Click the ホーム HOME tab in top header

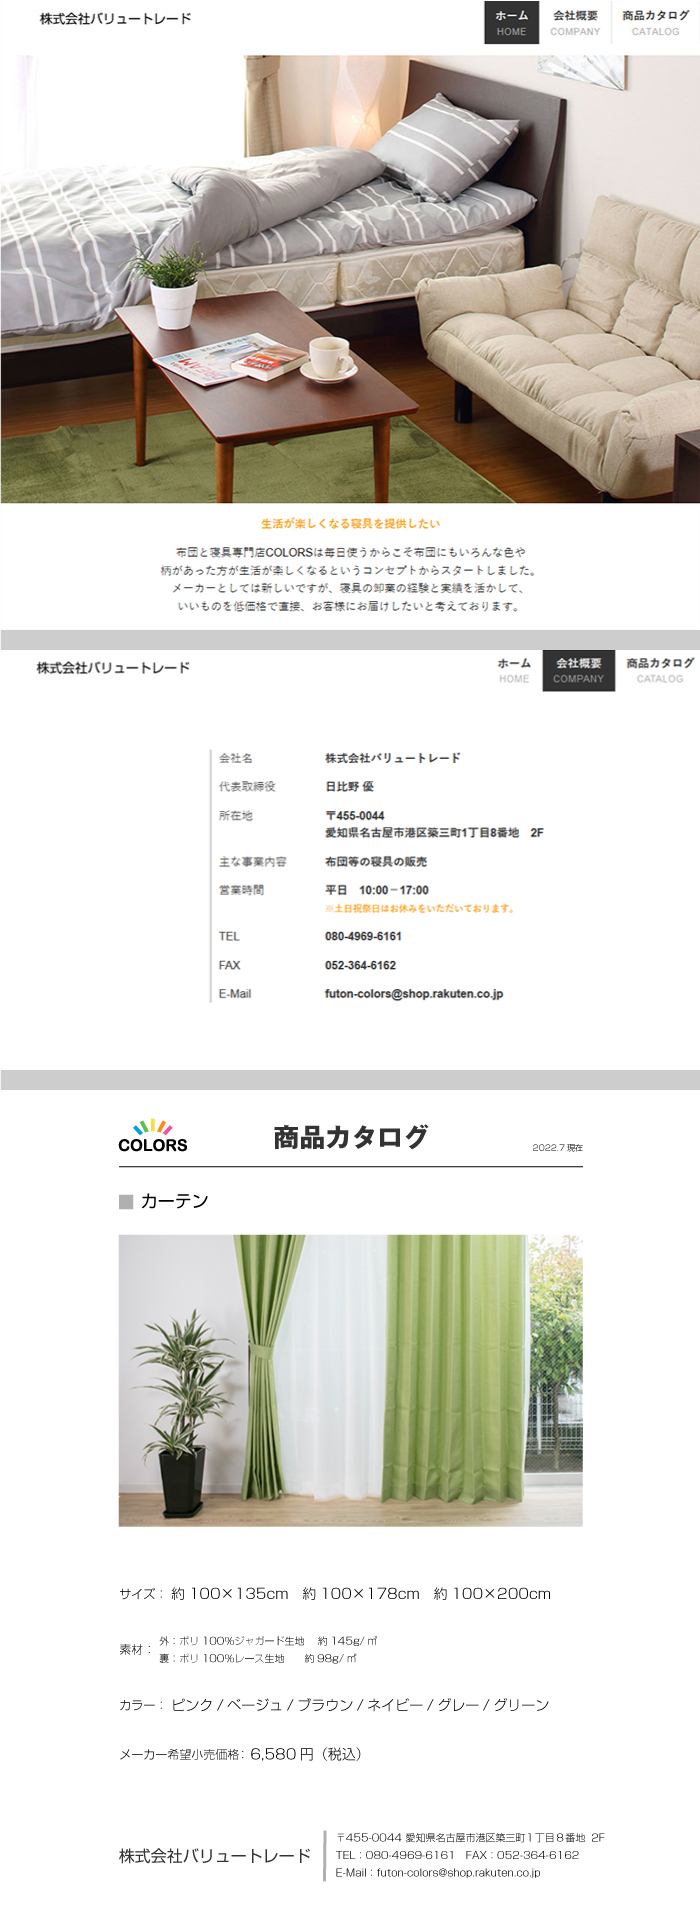pyautogui.click(x=511, y=23)
